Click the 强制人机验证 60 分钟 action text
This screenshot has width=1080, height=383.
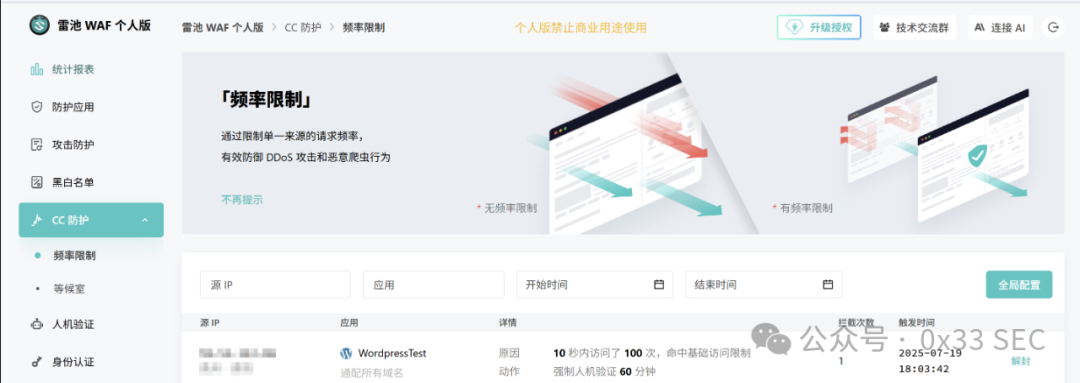point(604,372)
